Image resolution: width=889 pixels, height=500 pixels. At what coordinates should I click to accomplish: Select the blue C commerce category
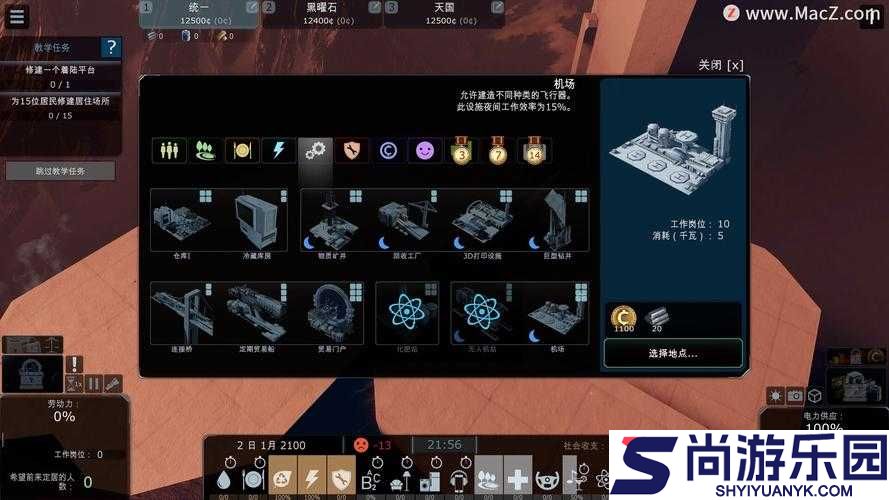pyautogui.click(x=388, y=151)
